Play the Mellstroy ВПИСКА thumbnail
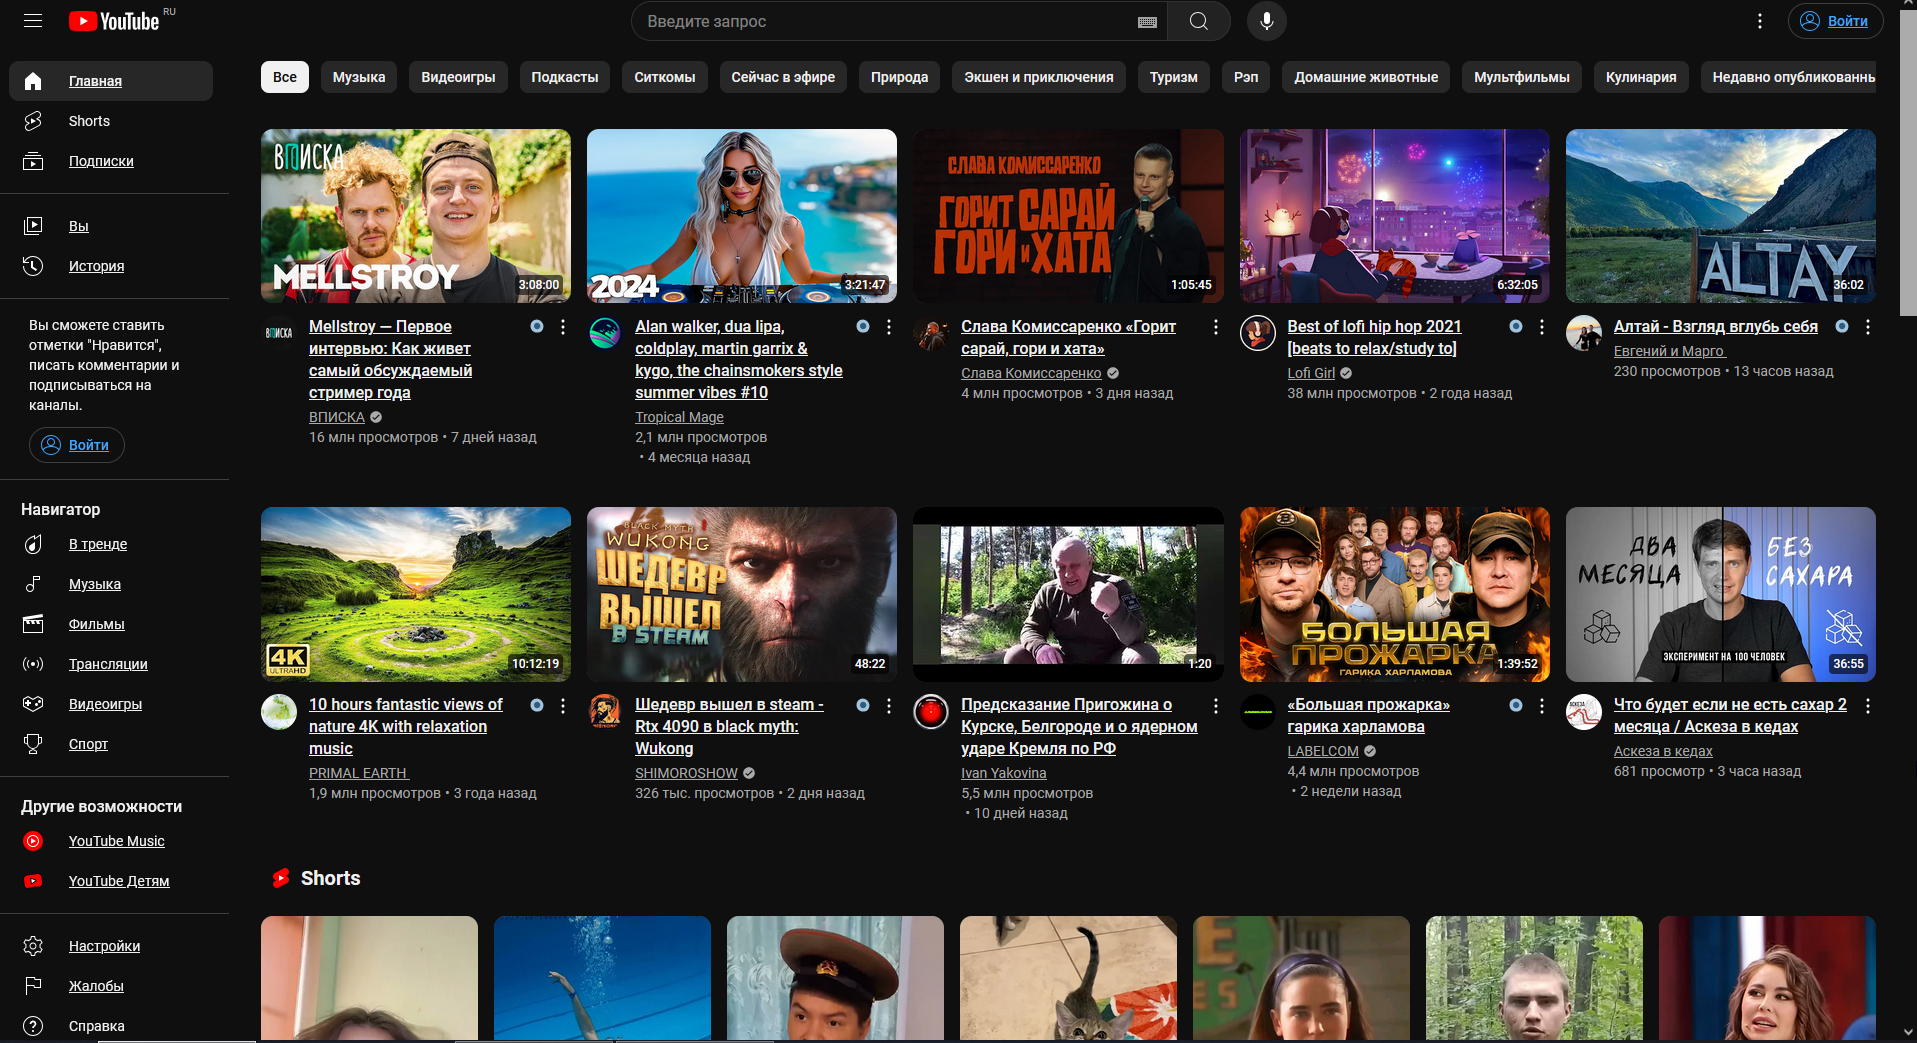1917x1043 pixels. [416, 216]
